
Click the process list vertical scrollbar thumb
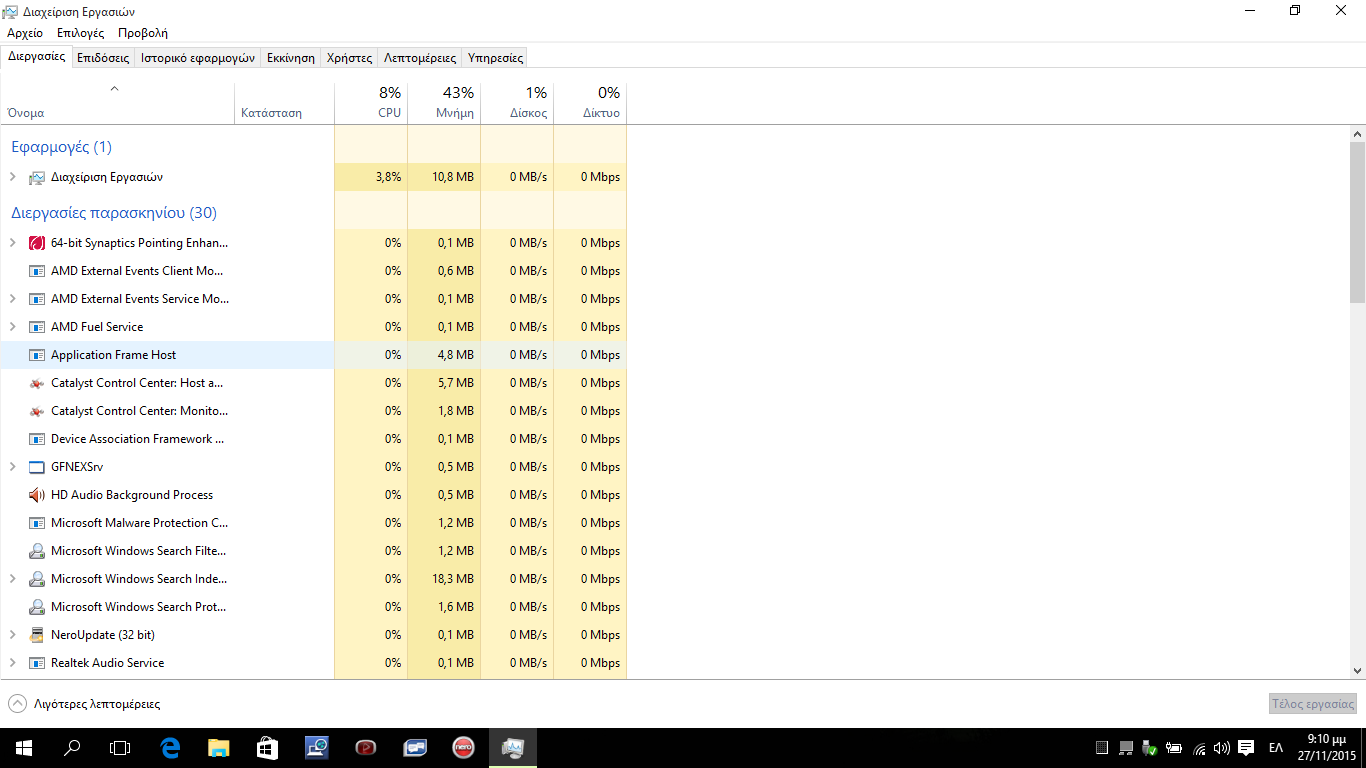[x=1357, y=222]
